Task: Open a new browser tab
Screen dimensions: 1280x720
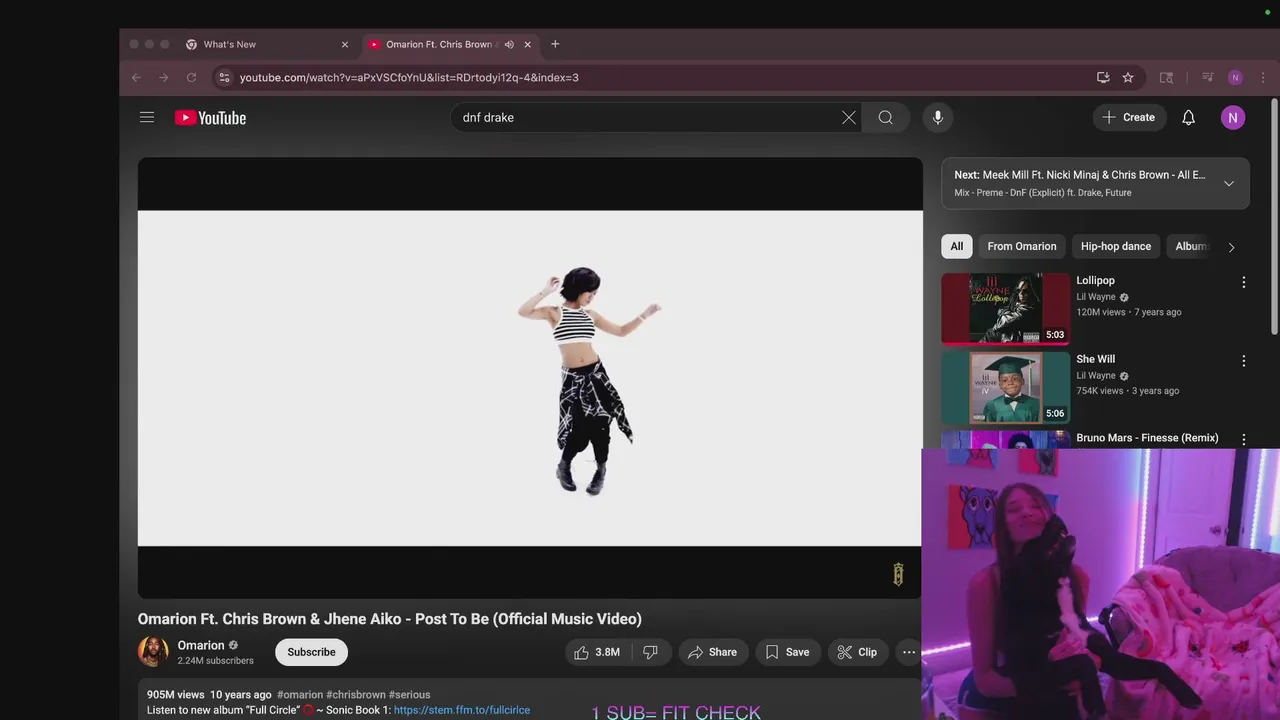Action: coord(555,44)
